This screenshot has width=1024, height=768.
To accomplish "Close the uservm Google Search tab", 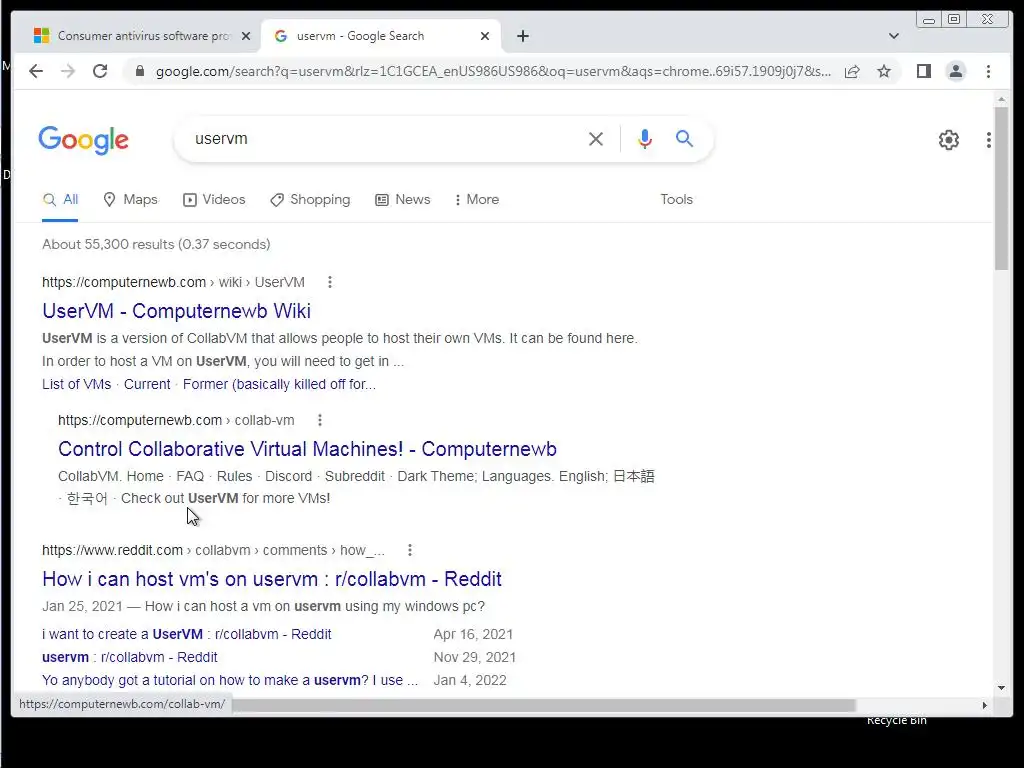I will pyautogui.click(x=485, y=36).
